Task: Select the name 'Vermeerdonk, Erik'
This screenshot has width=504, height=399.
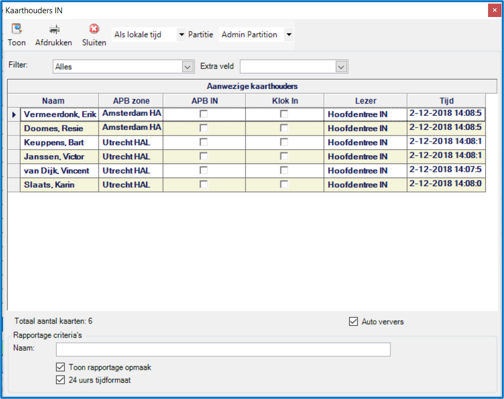Action: [60, 114]
